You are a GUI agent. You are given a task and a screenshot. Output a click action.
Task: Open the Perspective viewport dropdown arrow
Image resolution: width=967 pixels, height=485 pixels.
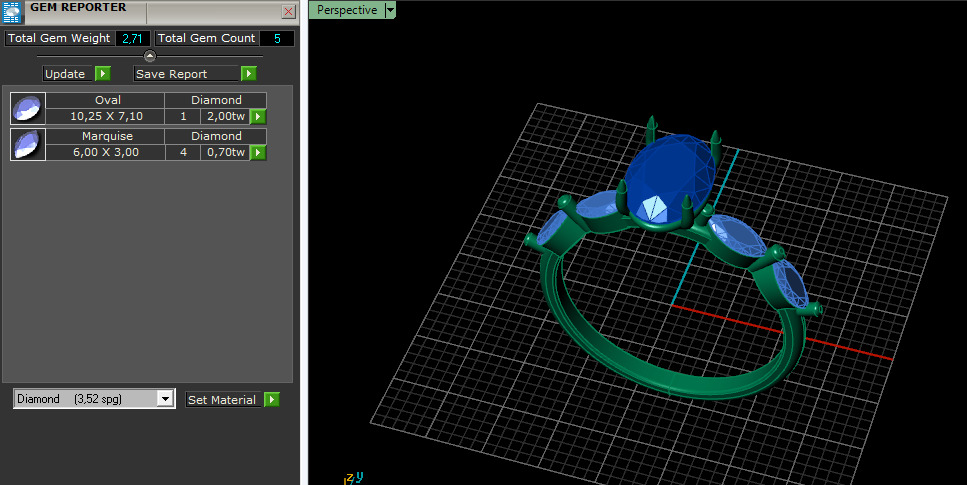pos(390,10)
